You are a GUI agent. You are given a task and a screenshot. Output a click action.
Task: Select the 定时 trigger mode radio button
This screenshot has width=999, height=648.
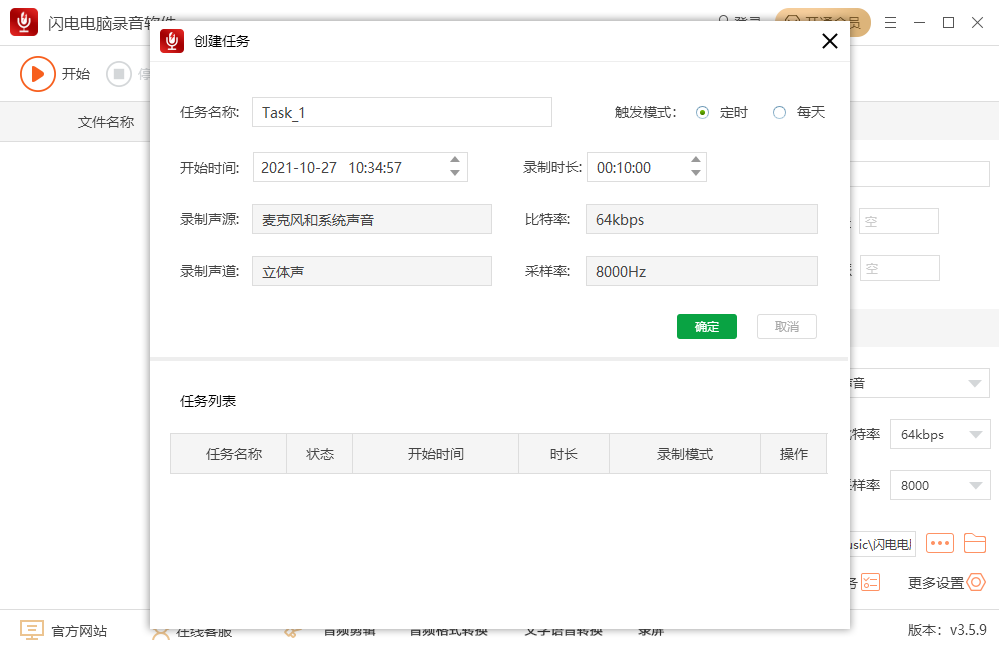tap(703, 112)
